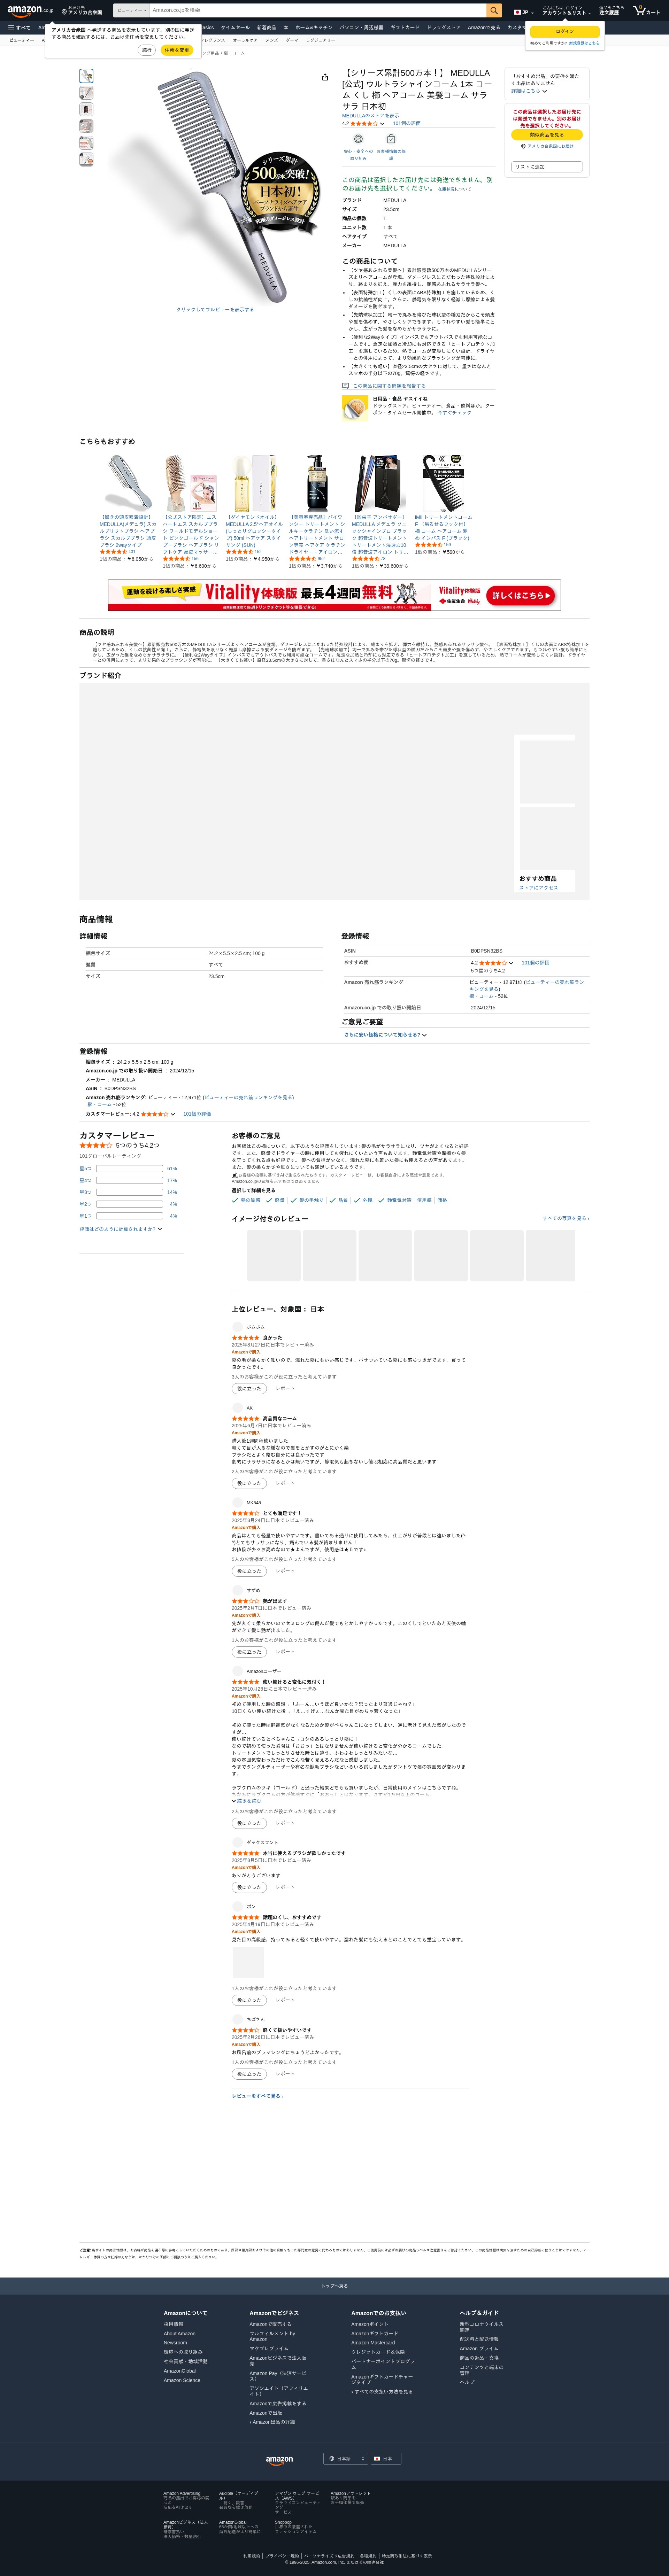Click the 安心・安全への取り組み badge icon
Screen dimensions: 669x2576
[x=358, y=139]
